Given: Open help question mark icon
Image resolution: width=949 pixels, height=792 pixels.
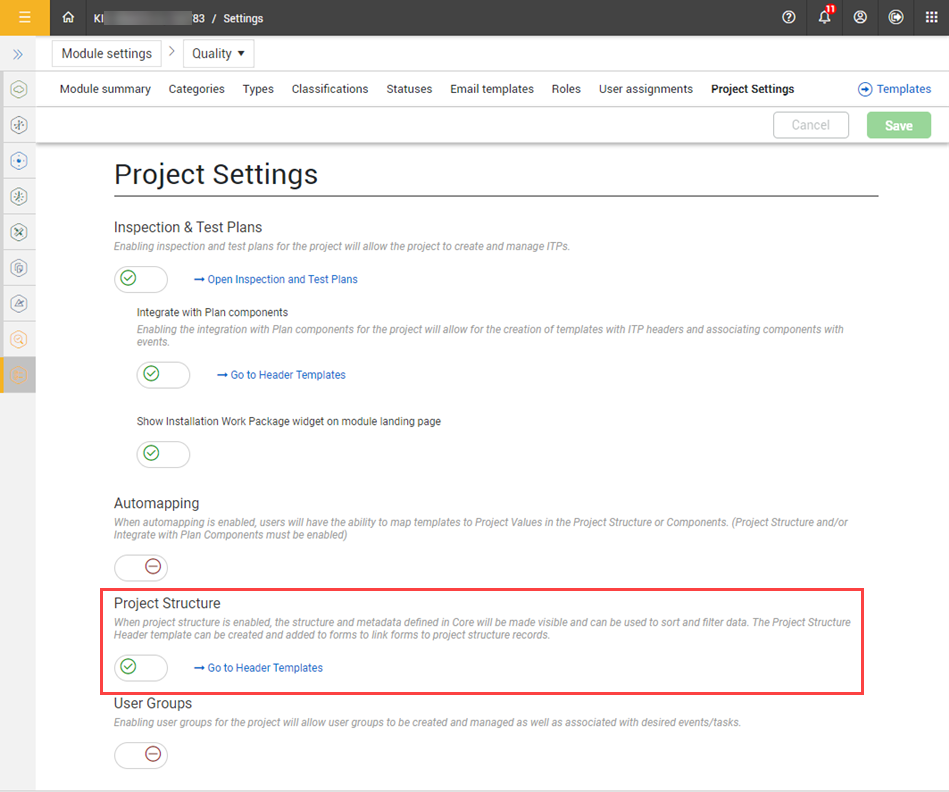Looking at the screenshot, I should click(x=789, y=17).
